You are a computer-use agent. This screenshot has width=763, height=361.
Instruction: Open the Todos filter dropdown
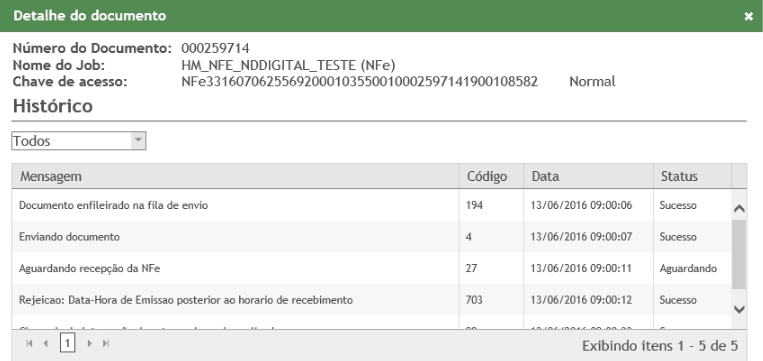click(78, 141)
